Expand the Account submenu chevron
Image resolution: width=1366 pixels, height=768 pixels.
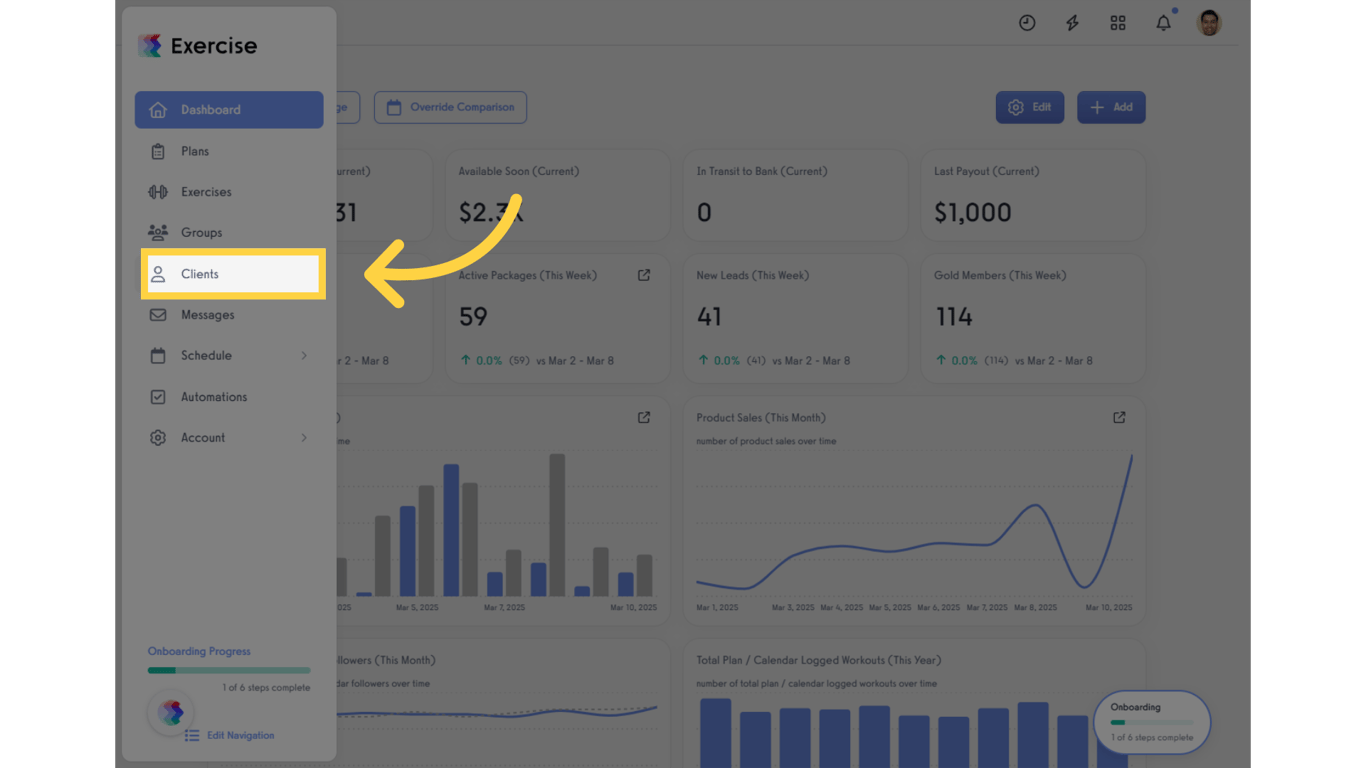click(304, 438)
